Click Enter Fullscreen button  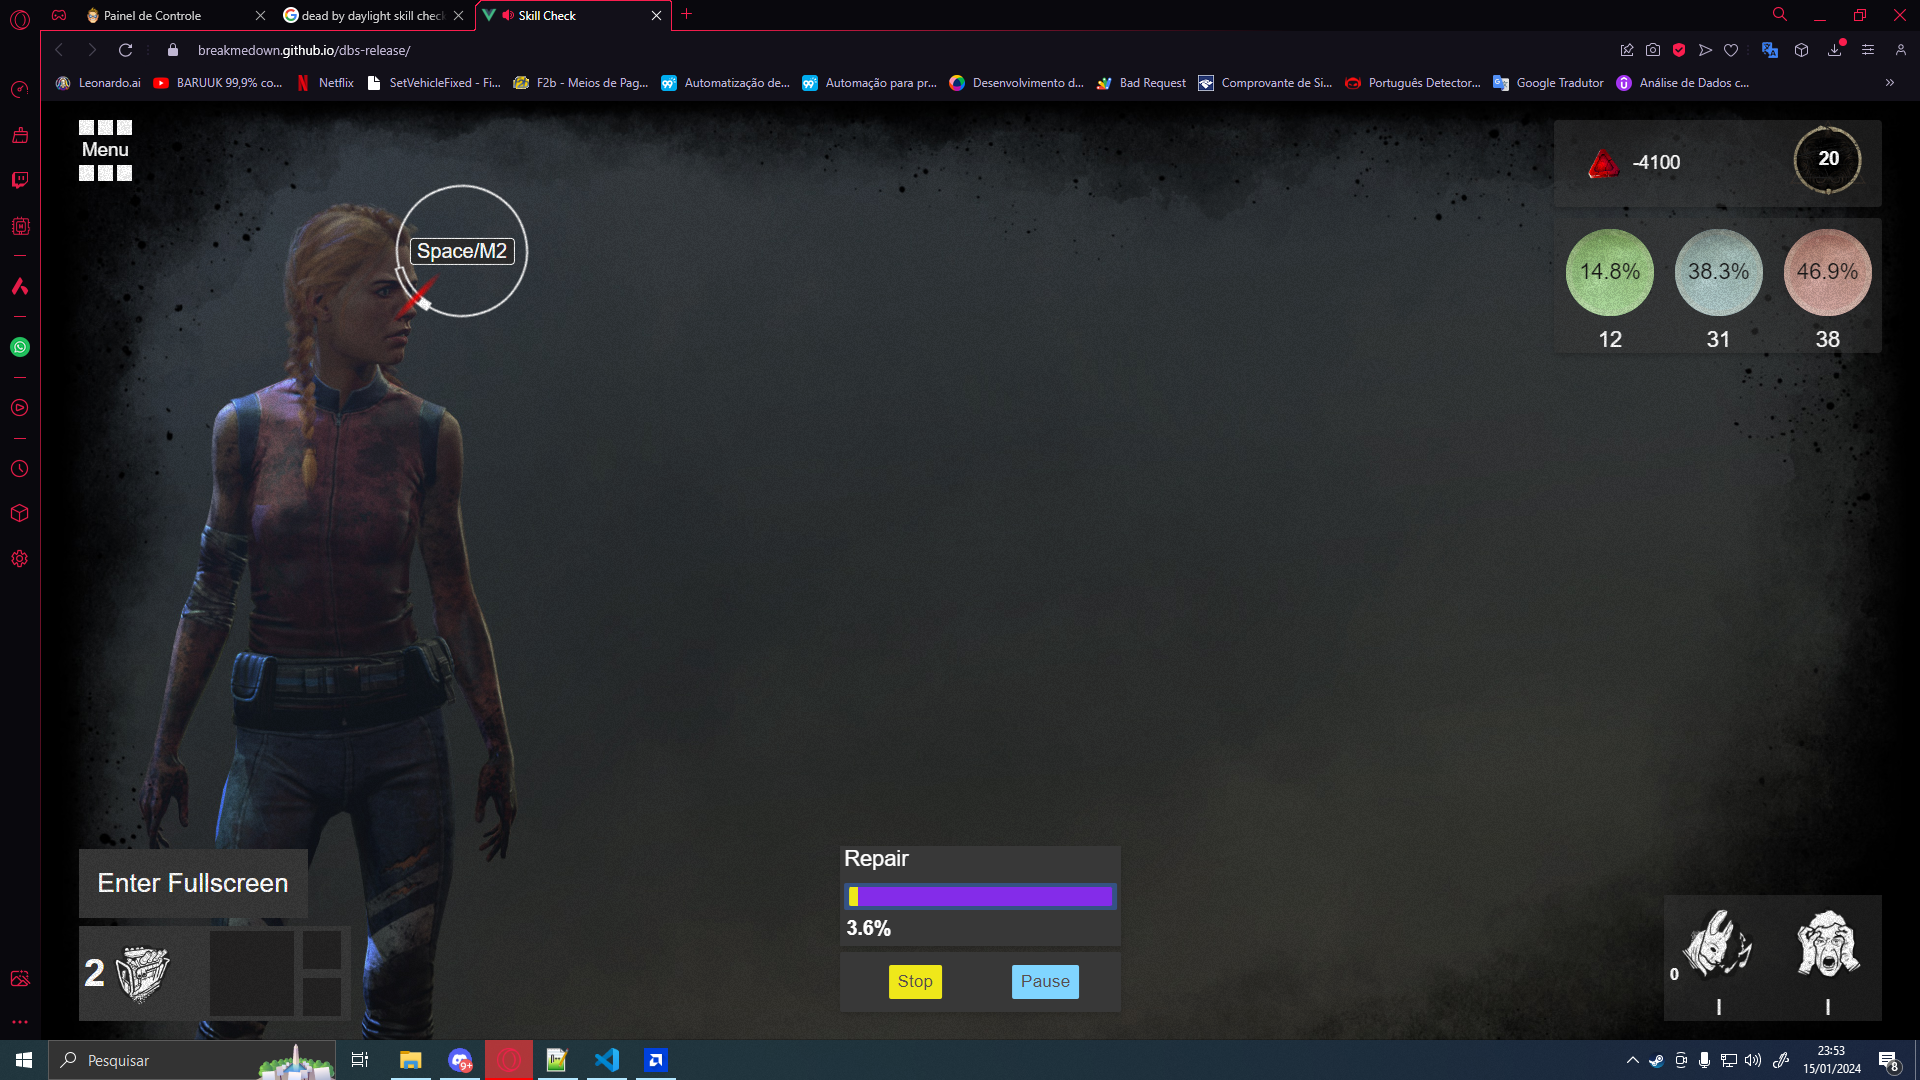(x=193, y=883)
